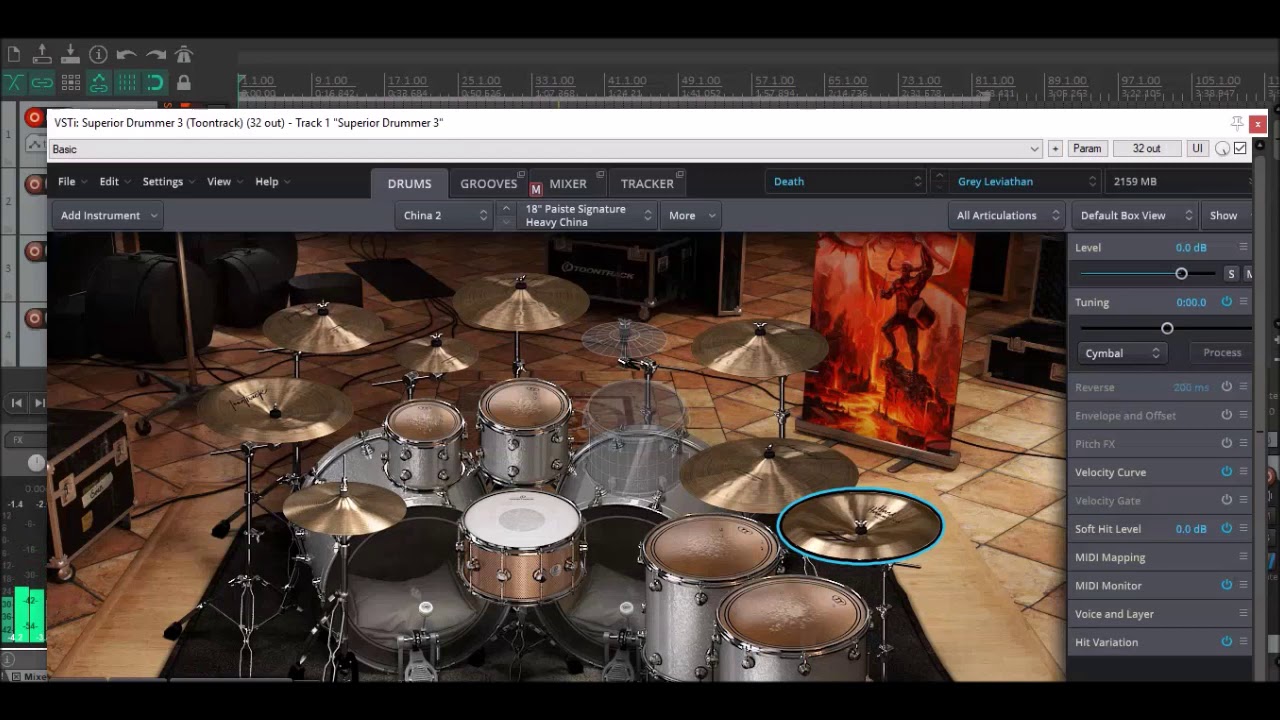Enable the Pitch FX power button
1280x720 pixels.
(x=1226, y=443)
